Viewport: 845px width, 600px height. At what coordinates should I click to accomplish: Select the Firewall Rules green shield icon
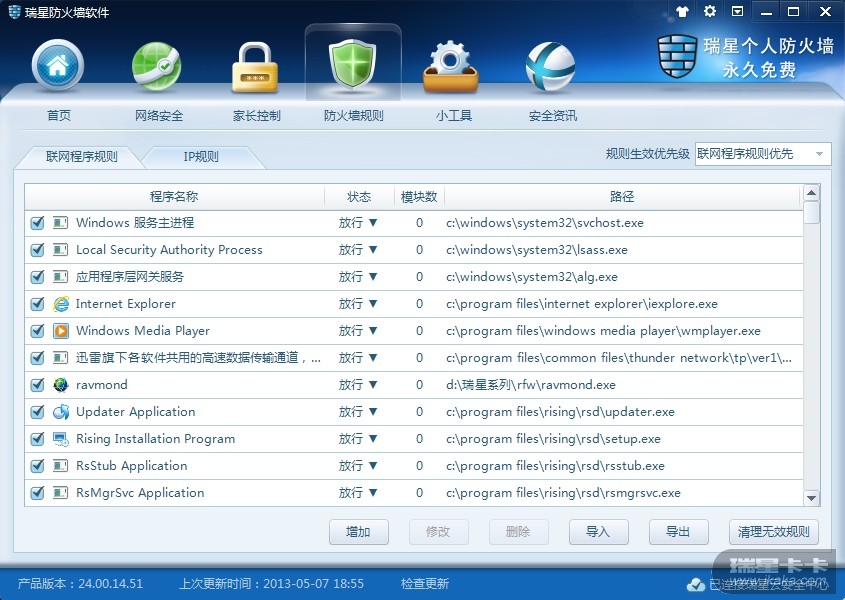(x=352, y=64)
